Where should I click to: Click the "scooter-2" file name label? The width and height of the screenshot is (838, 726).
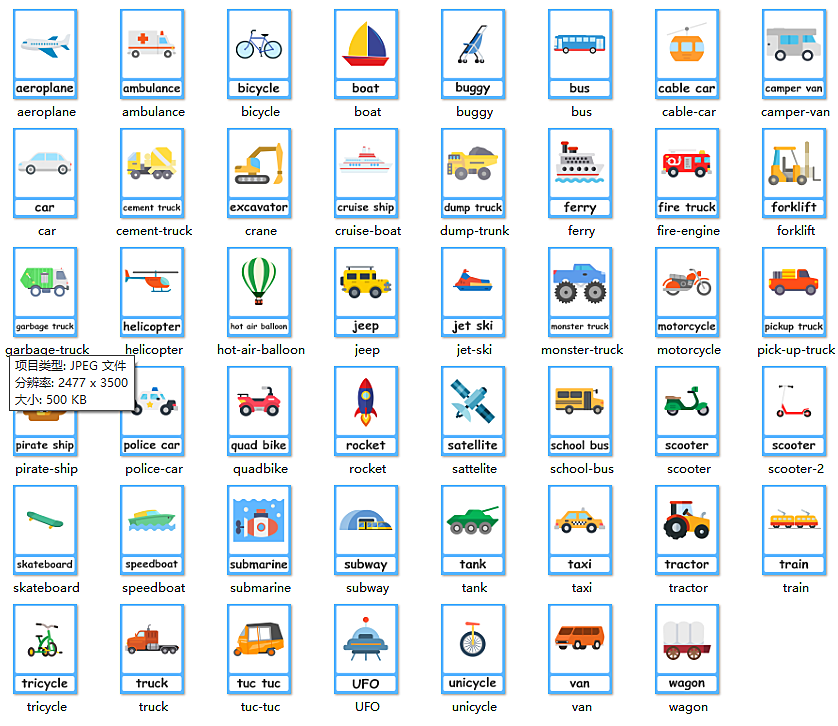tap(796, 469)
